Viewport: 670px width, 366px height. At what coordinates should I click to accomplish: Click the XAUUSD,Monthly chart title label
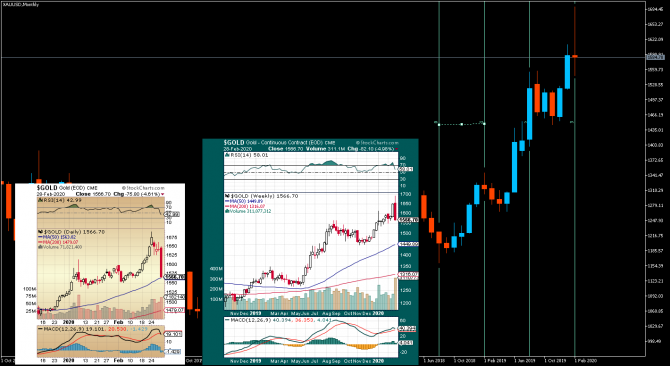[15, 4]
